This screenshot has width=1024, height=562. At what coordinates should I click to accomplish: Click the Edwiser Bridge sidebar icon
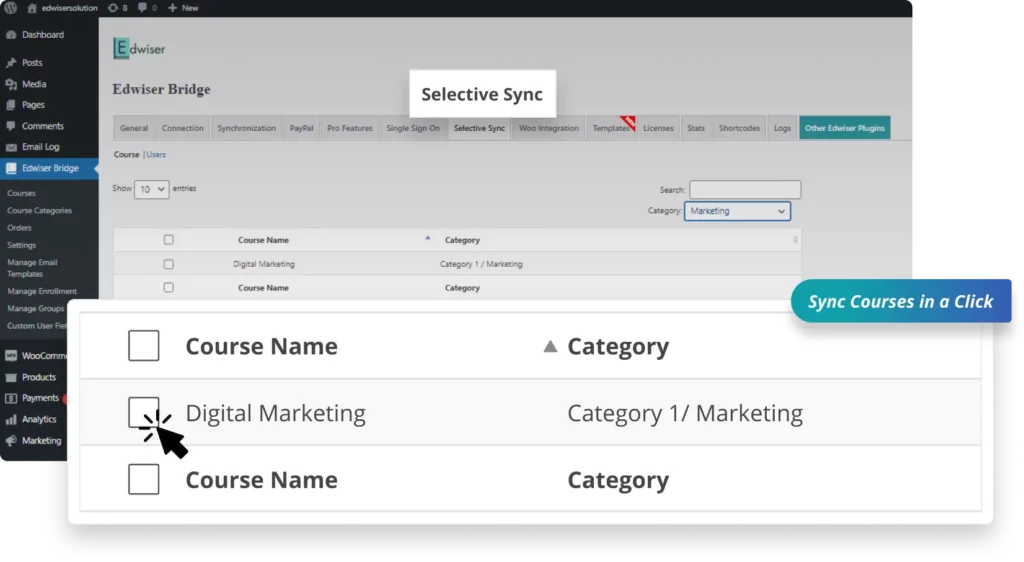pos(11,168)
